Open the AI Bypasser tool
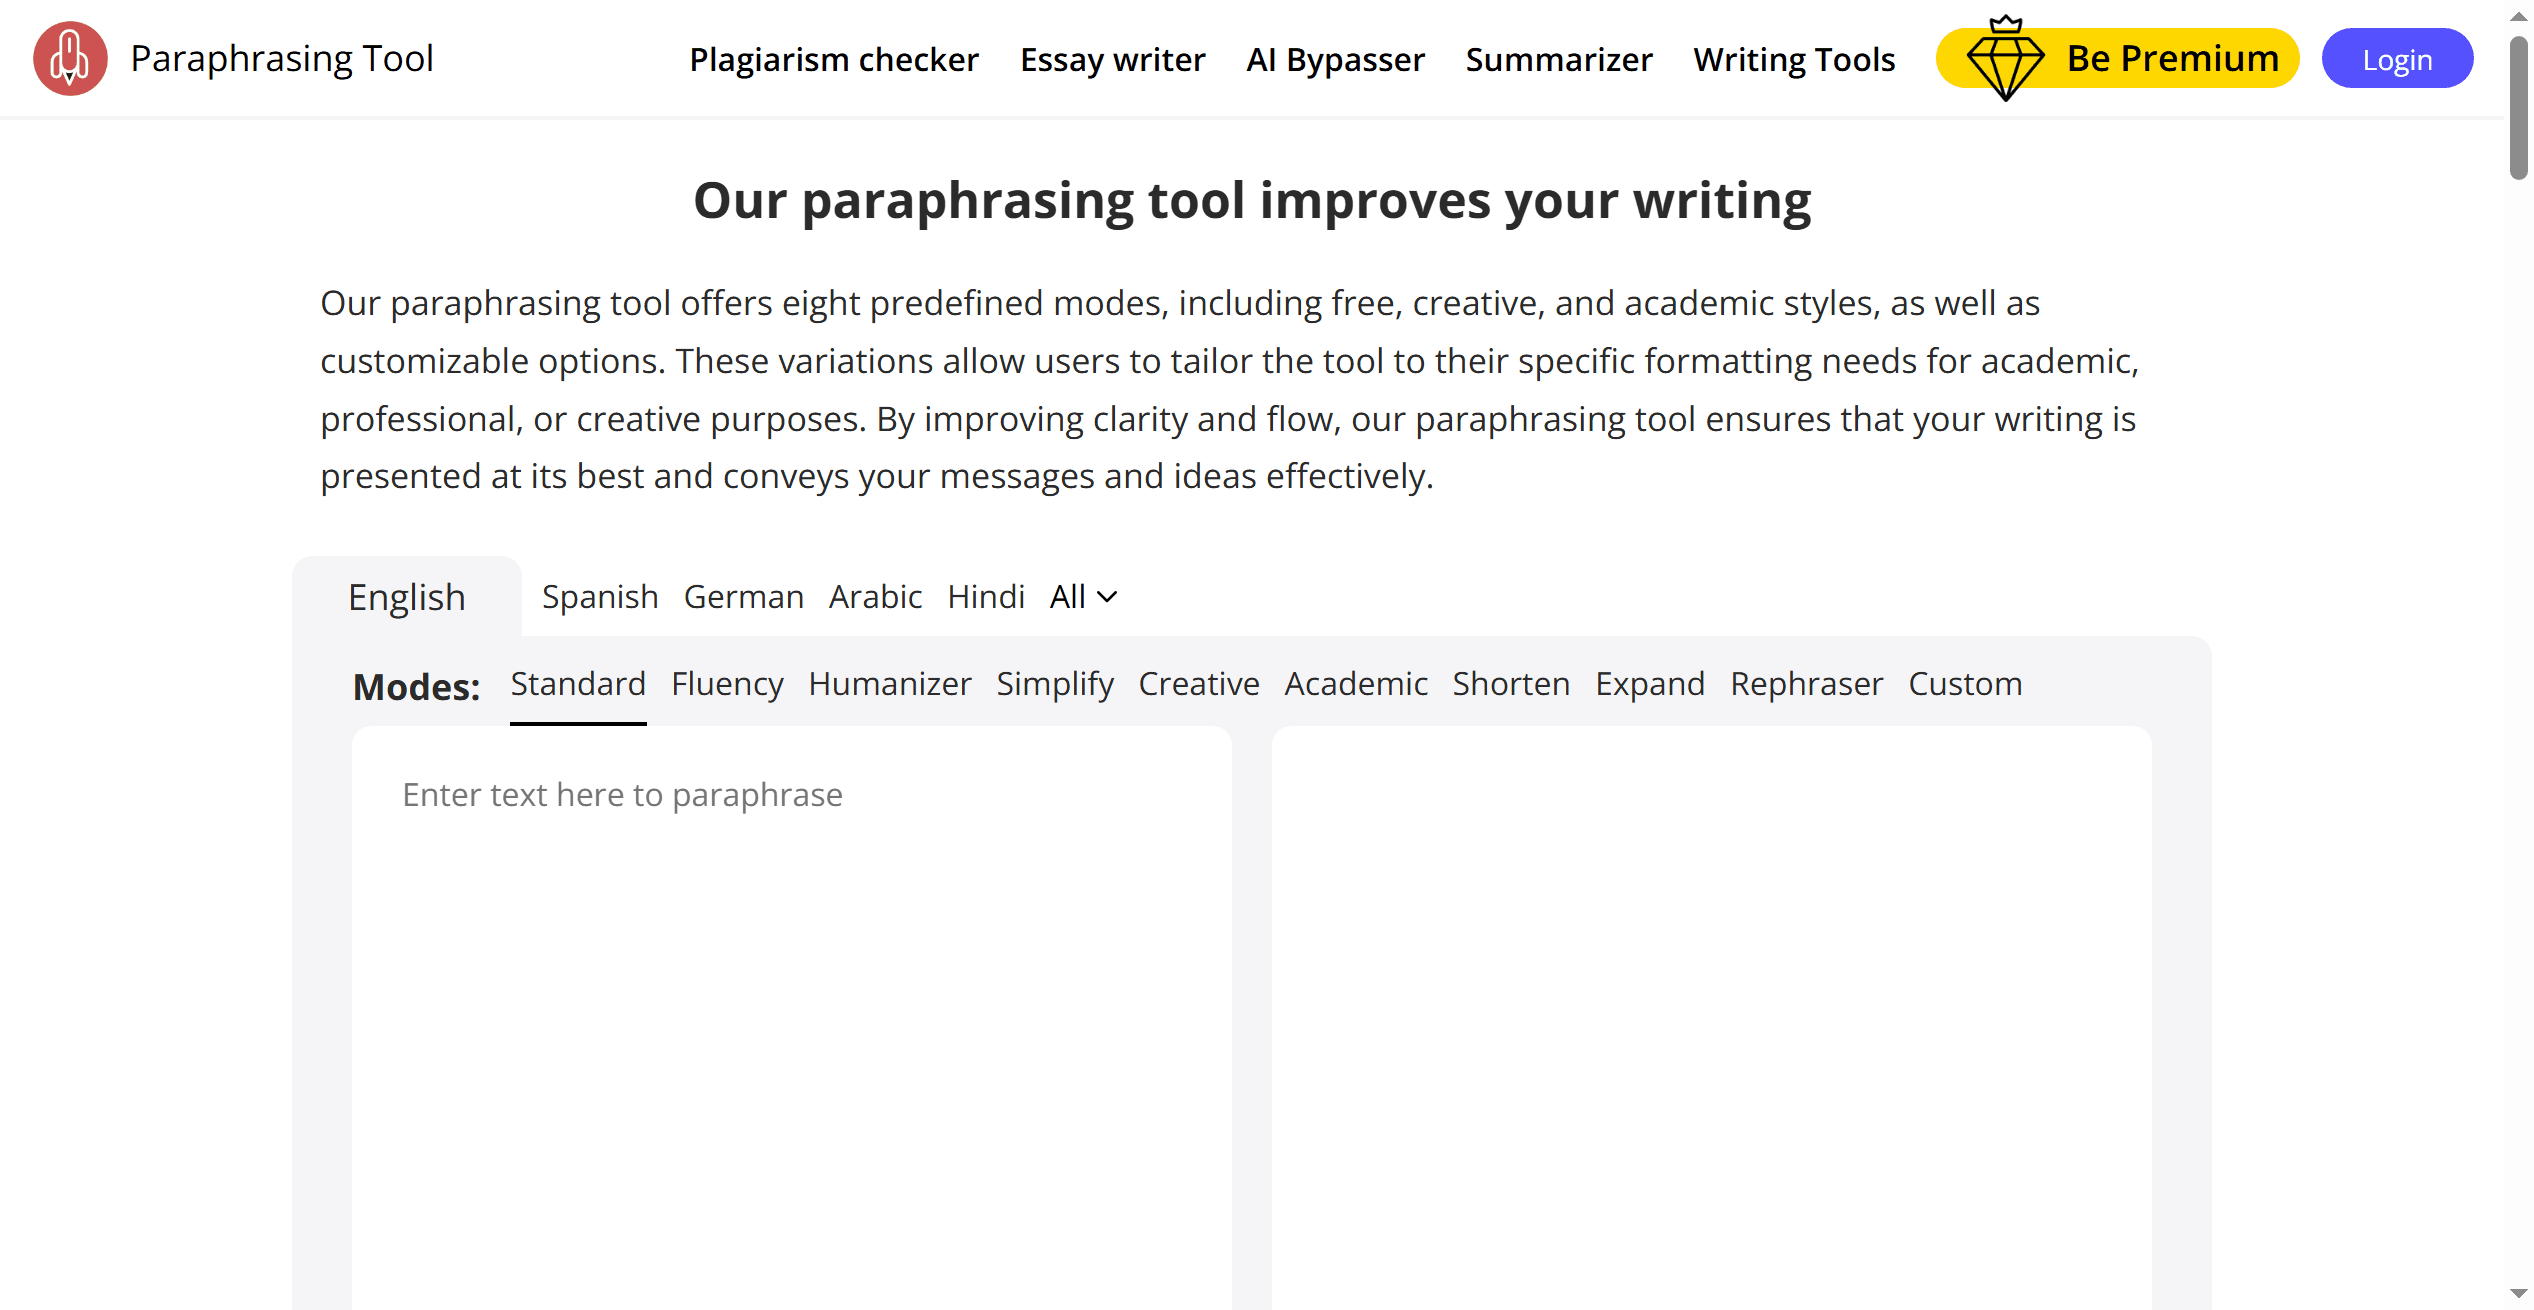The image size is (2534, 1310). pos(1335,60)
